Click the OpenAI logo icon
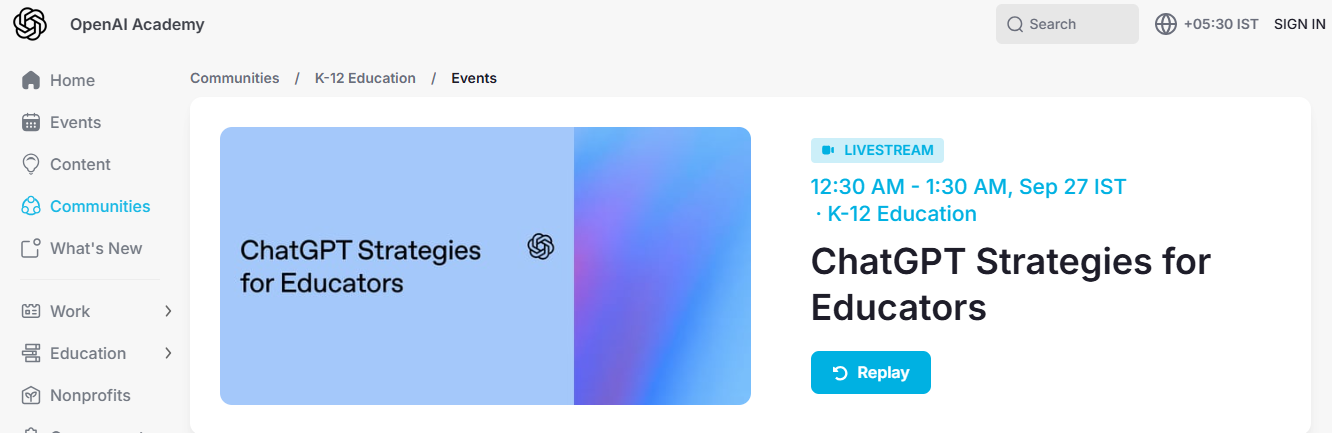This screenshot has height=433, width=1332. point(30,24)
